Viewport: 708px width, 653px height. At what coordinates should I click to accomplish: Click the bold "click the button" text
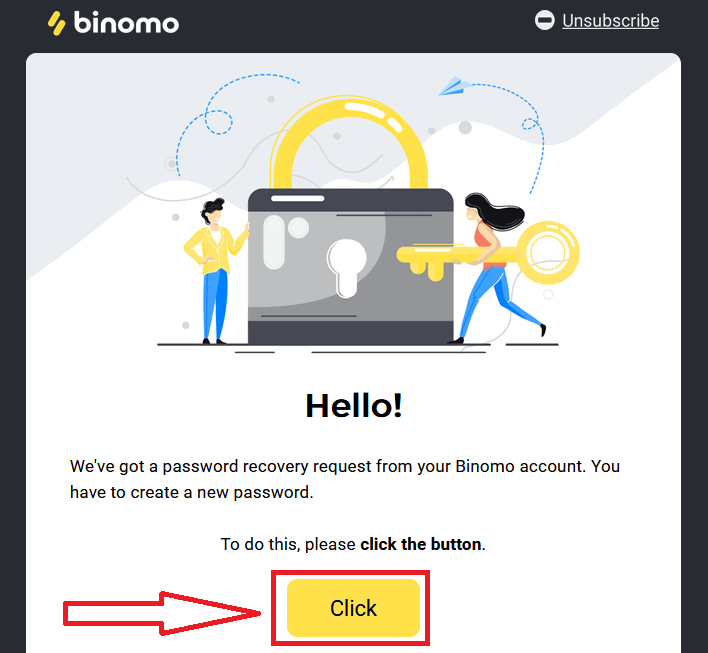pyautogui.click(x=421, y=545)
